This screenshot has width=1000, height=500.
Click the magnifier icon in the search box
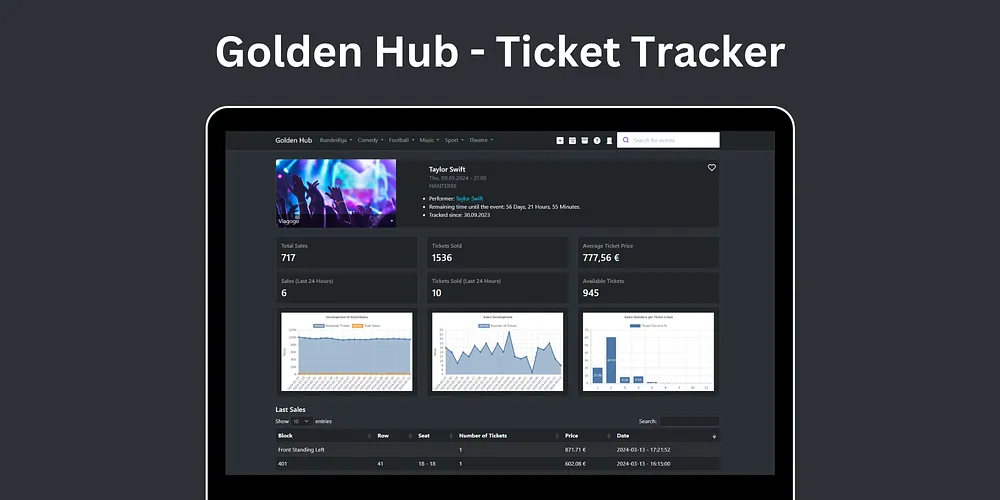point(626,140)
